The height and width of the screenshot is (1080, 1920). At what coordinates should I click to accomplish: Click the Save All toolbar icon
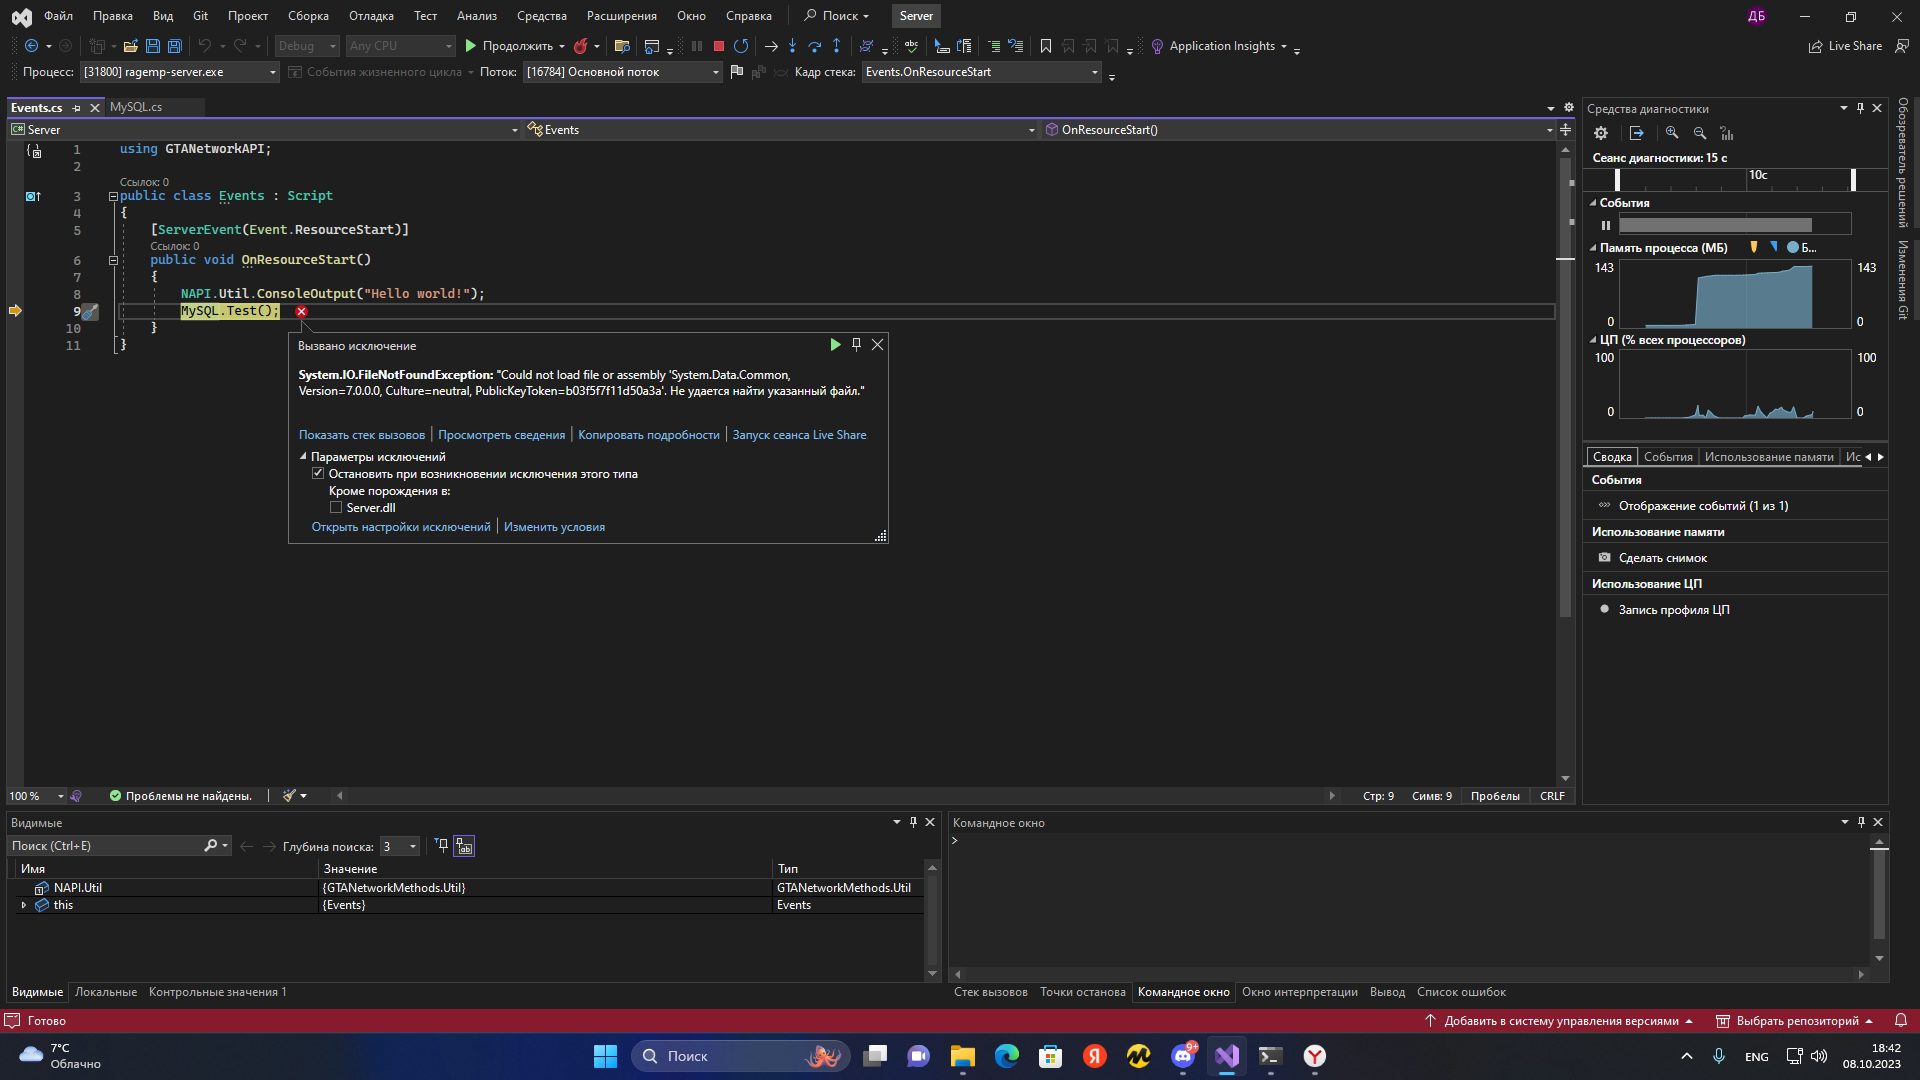pos(174,46)
